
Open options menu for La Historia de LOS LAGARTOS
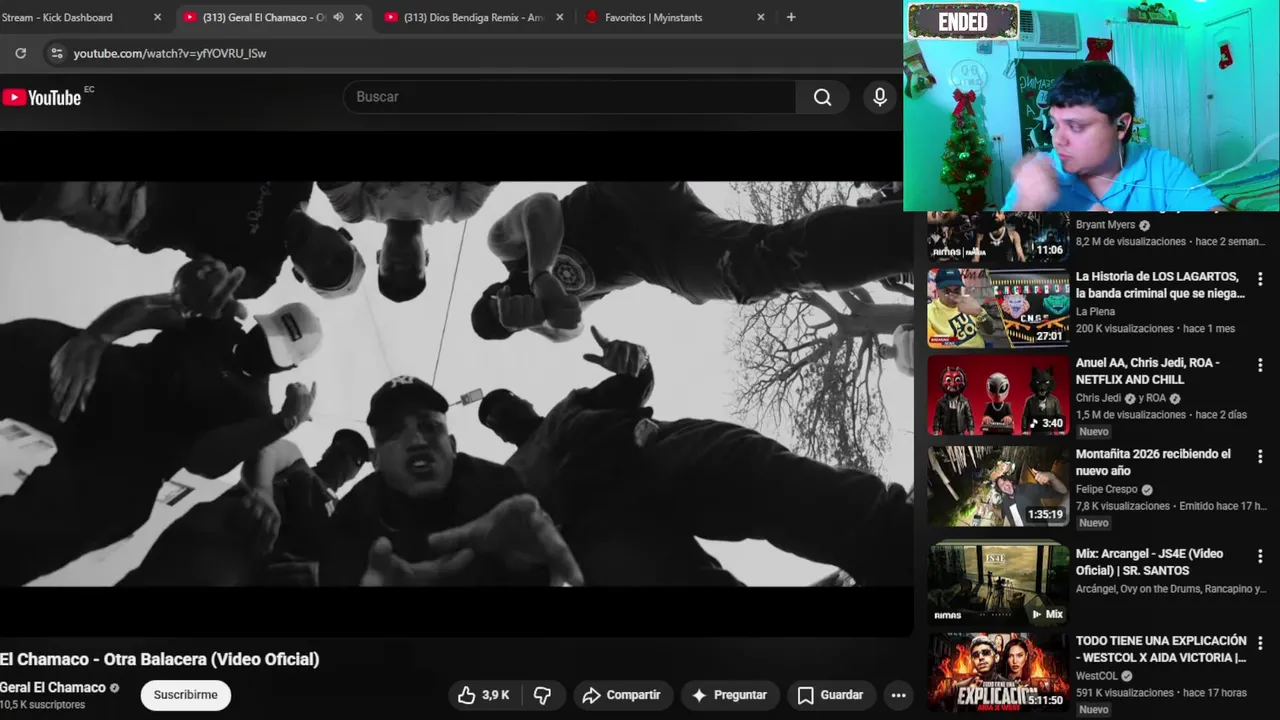1260,279
